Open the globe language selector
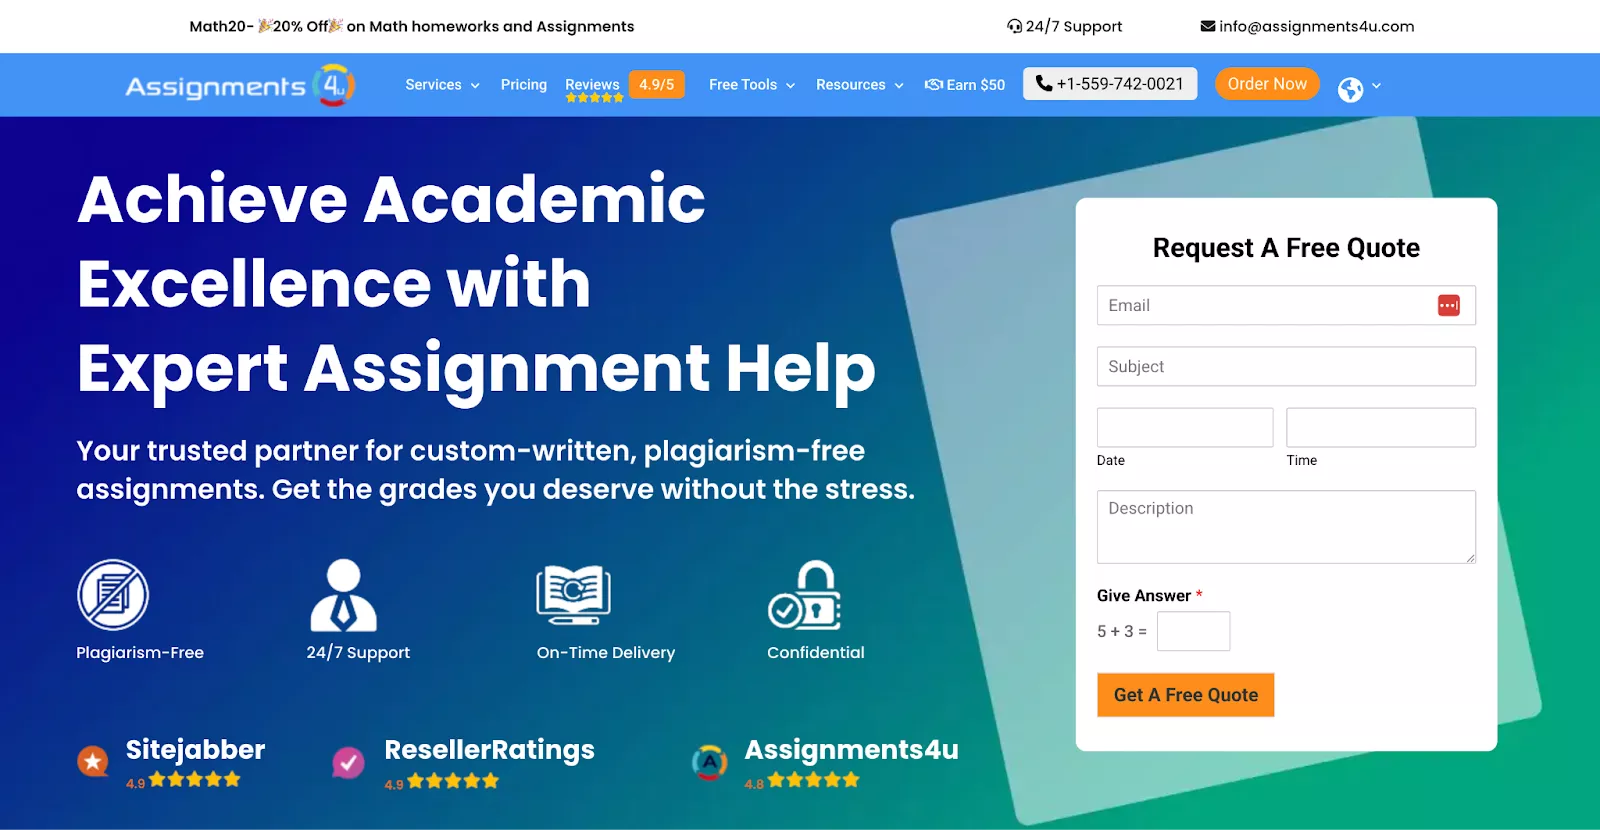The width and height of the screenshot is (1600, 830). [1350, 90]
